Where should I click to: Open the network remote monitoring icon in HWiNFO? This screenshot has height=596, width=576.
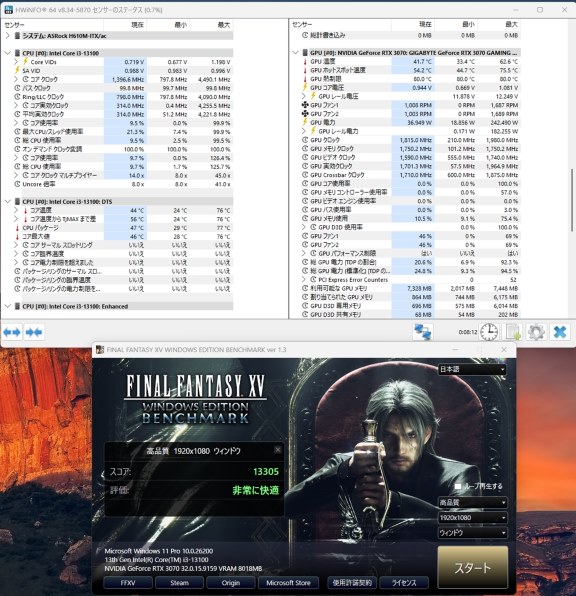coord(422,332)
